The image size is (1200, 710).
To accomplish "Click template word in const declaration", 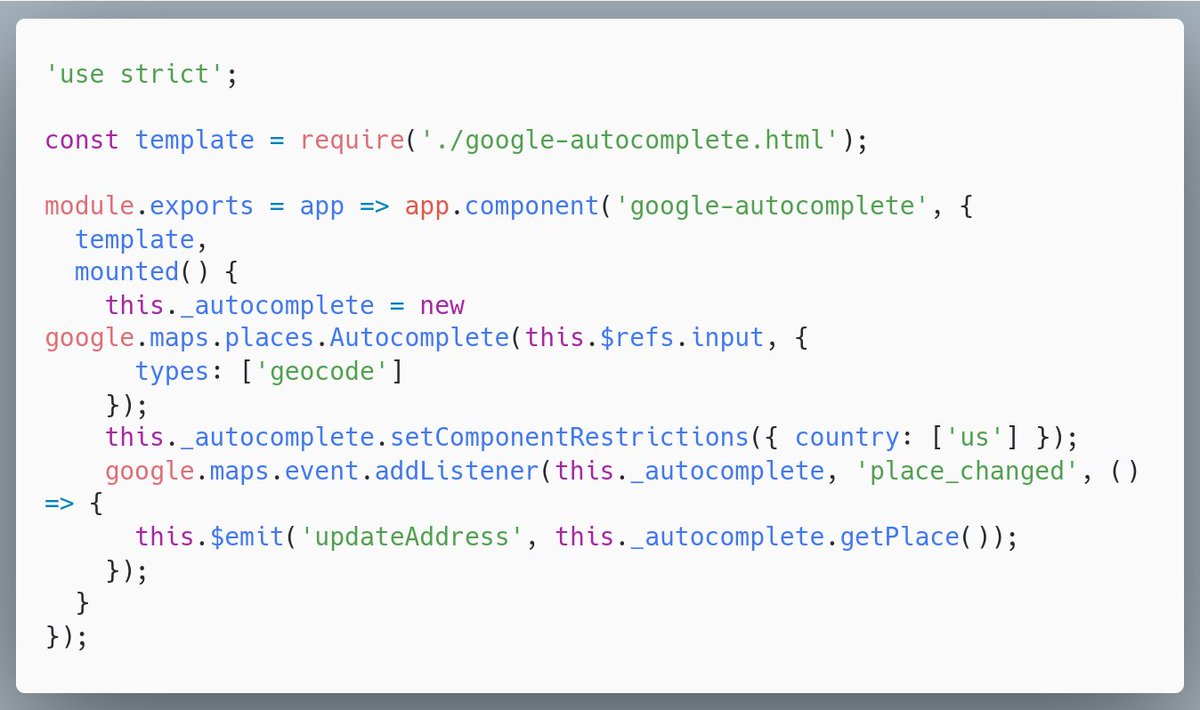I will pos(195,140).
